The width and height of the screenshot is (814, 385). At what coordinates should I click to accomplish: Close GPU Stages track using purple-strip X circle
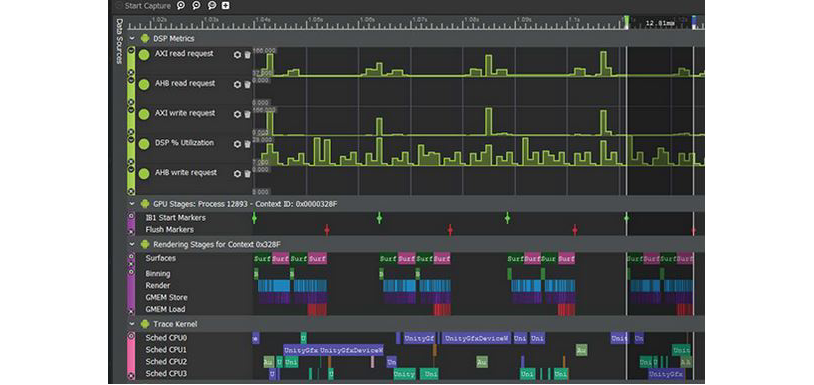(x=131, y=231)
